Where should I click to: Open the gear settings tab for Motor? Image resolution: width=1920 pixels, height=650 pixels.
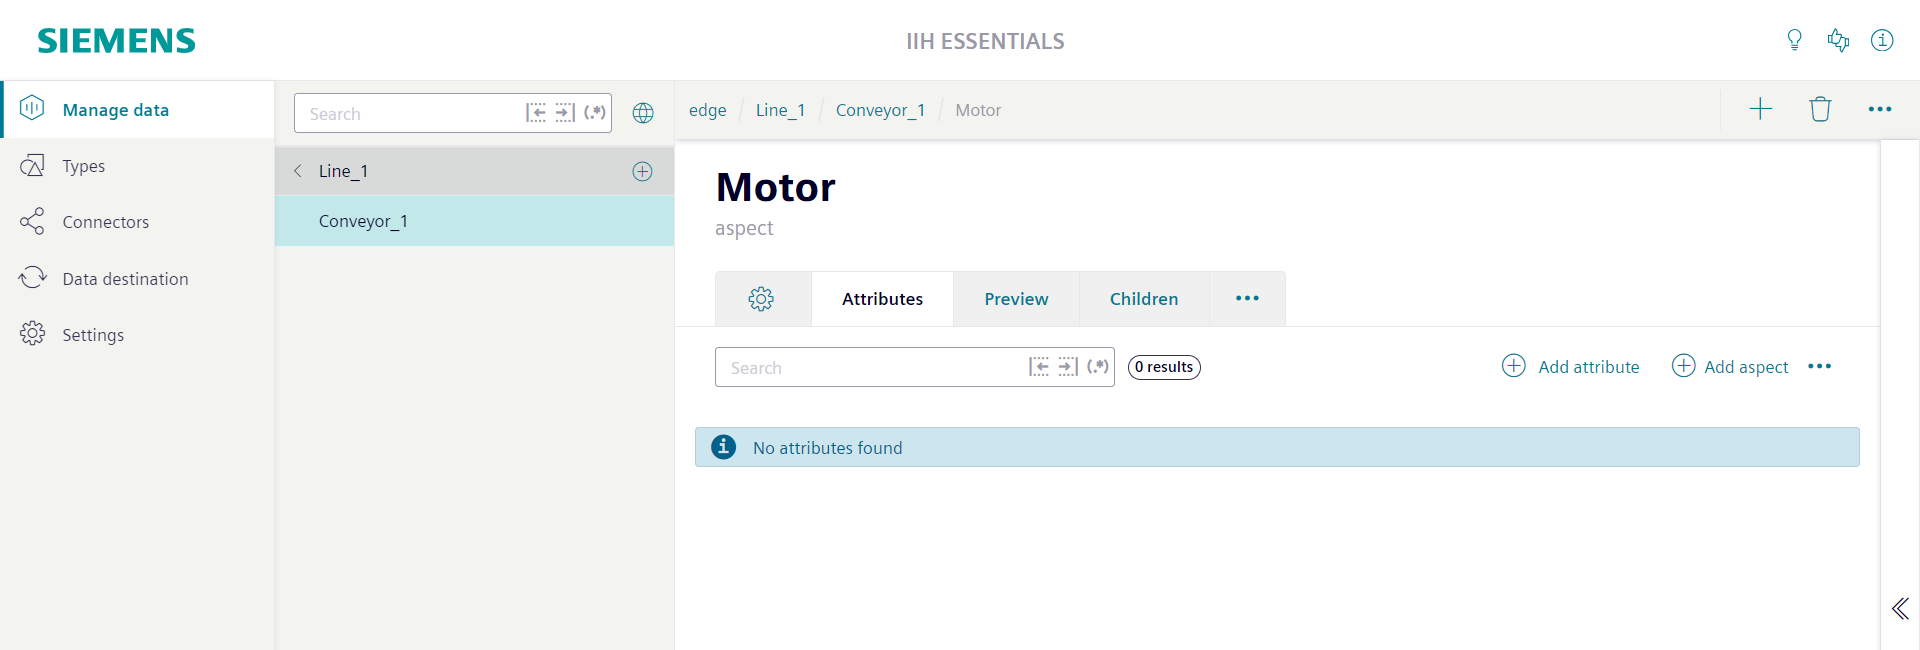pos(761,299)
